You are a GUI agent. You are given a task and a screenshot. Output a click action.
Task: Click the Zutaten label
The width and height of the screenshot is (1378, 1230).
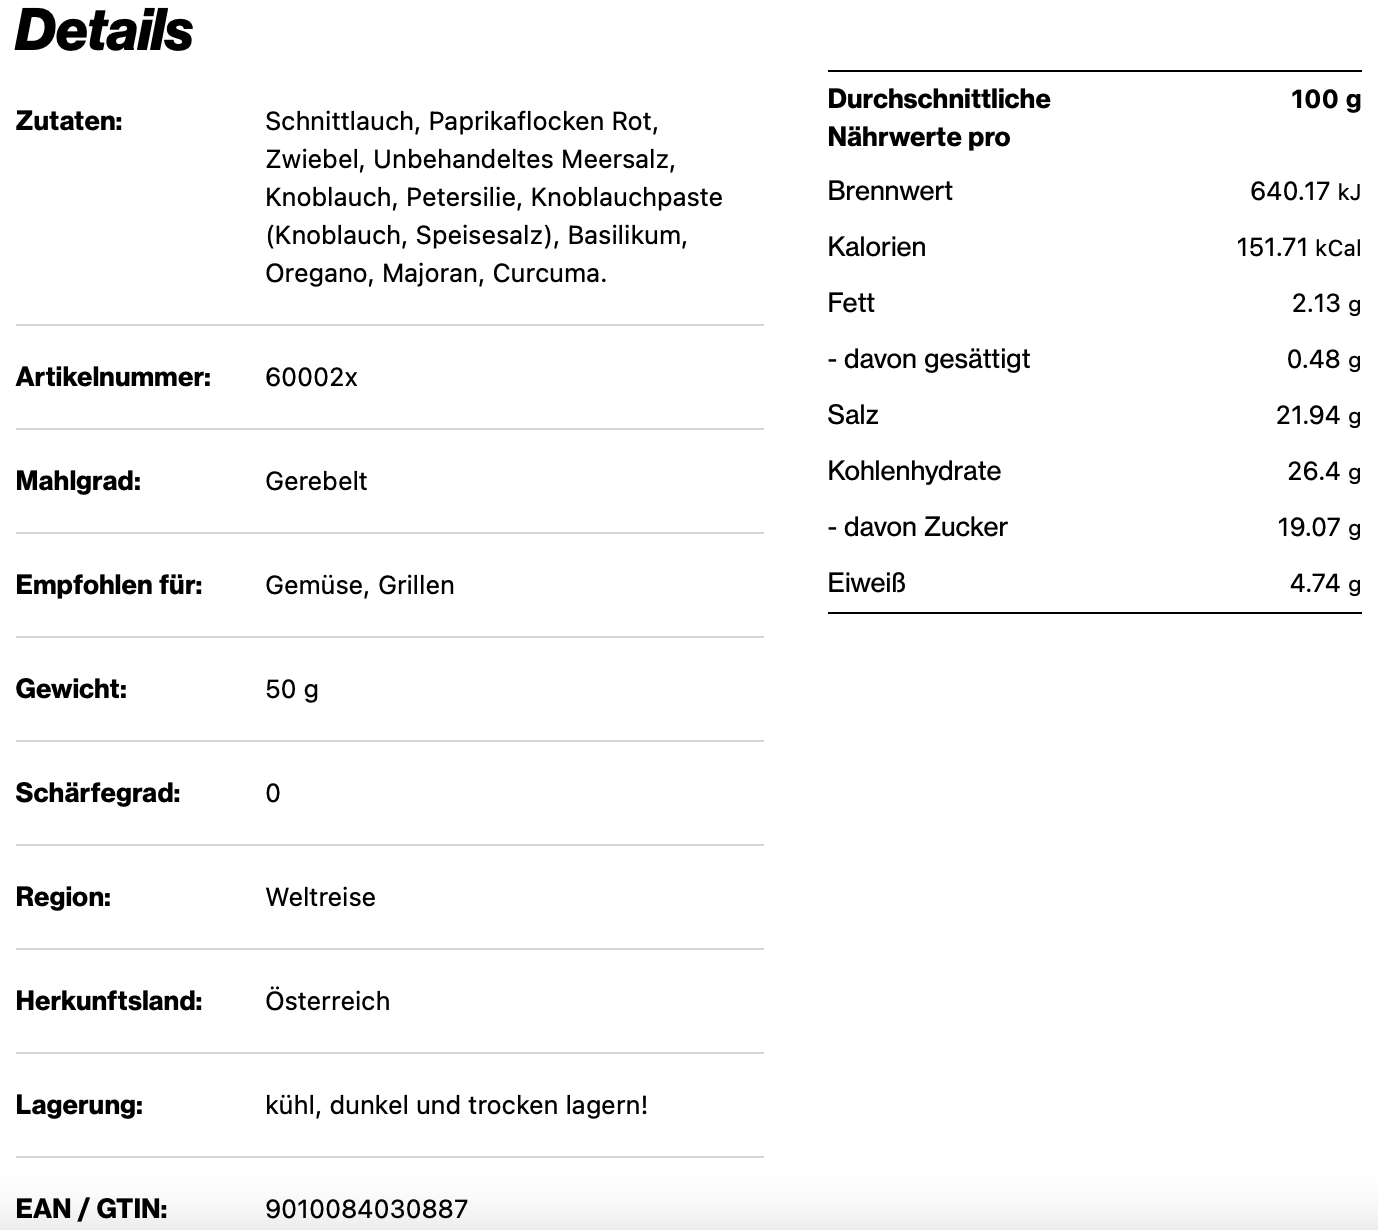click(x=69, y=121)
